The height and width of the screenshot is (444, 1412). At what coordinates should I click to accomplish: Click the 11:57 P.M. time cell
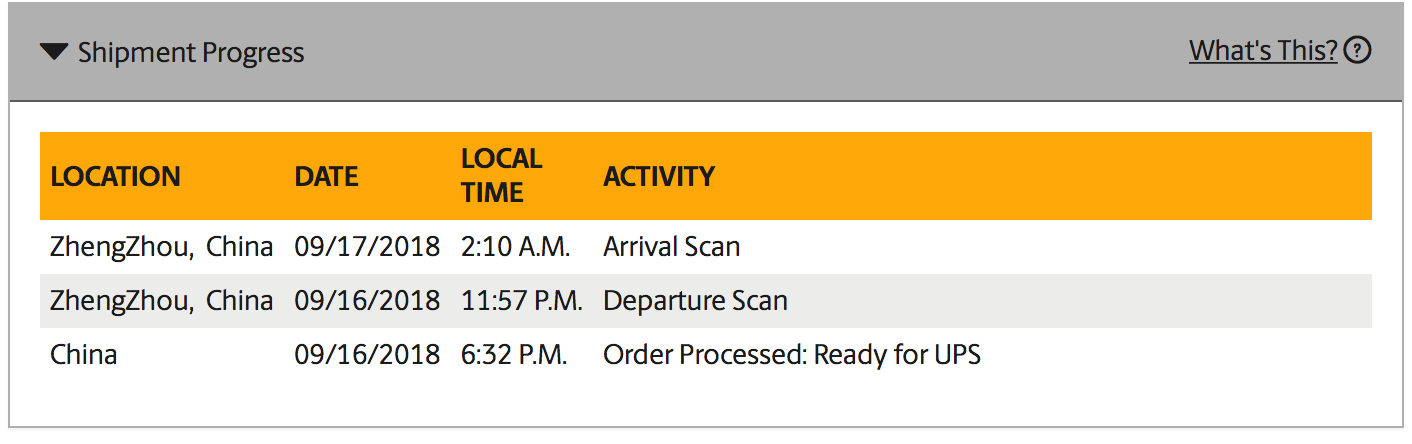pyautogui.click(x=522, y=301)
